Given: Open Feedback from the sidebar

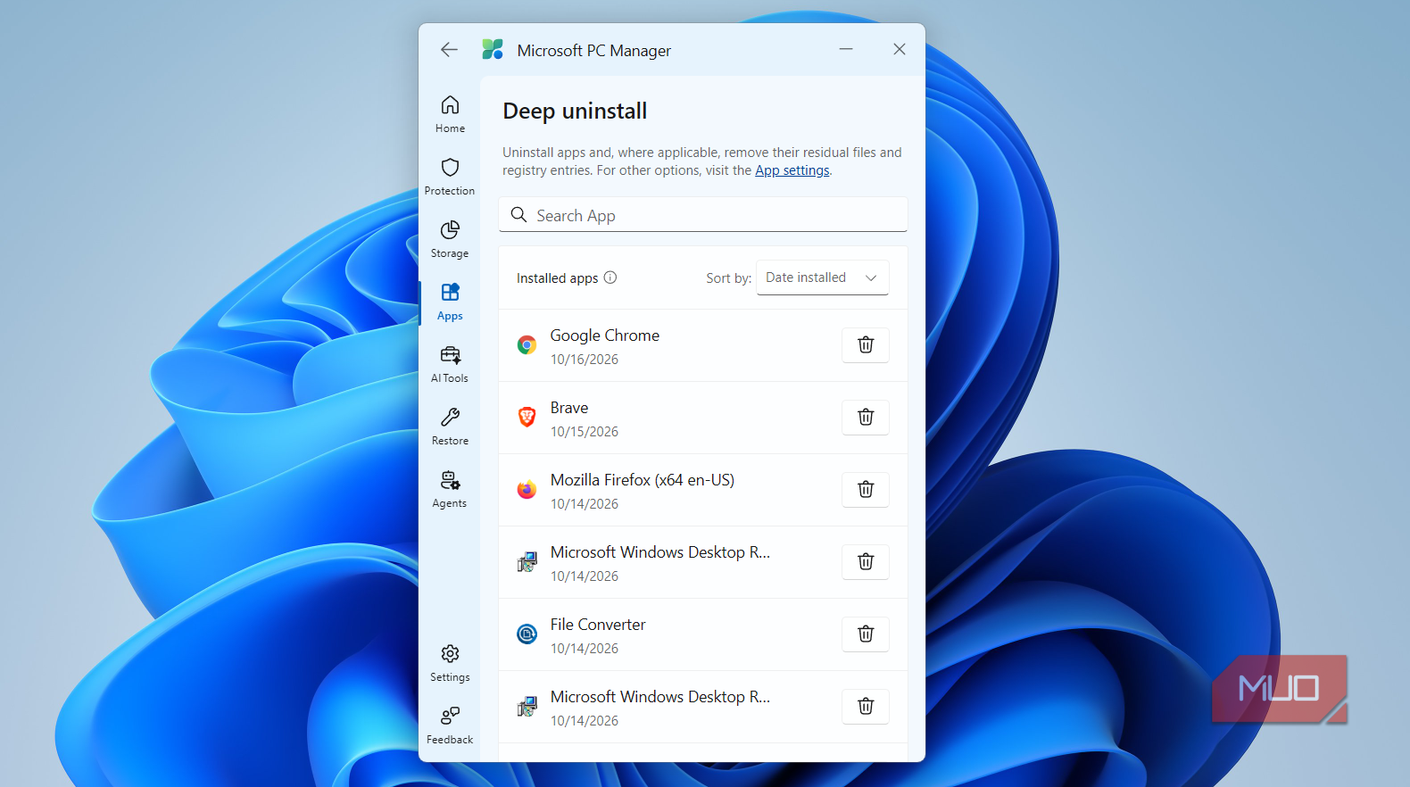Looking at the screenshot, I should tap(450, 725).
